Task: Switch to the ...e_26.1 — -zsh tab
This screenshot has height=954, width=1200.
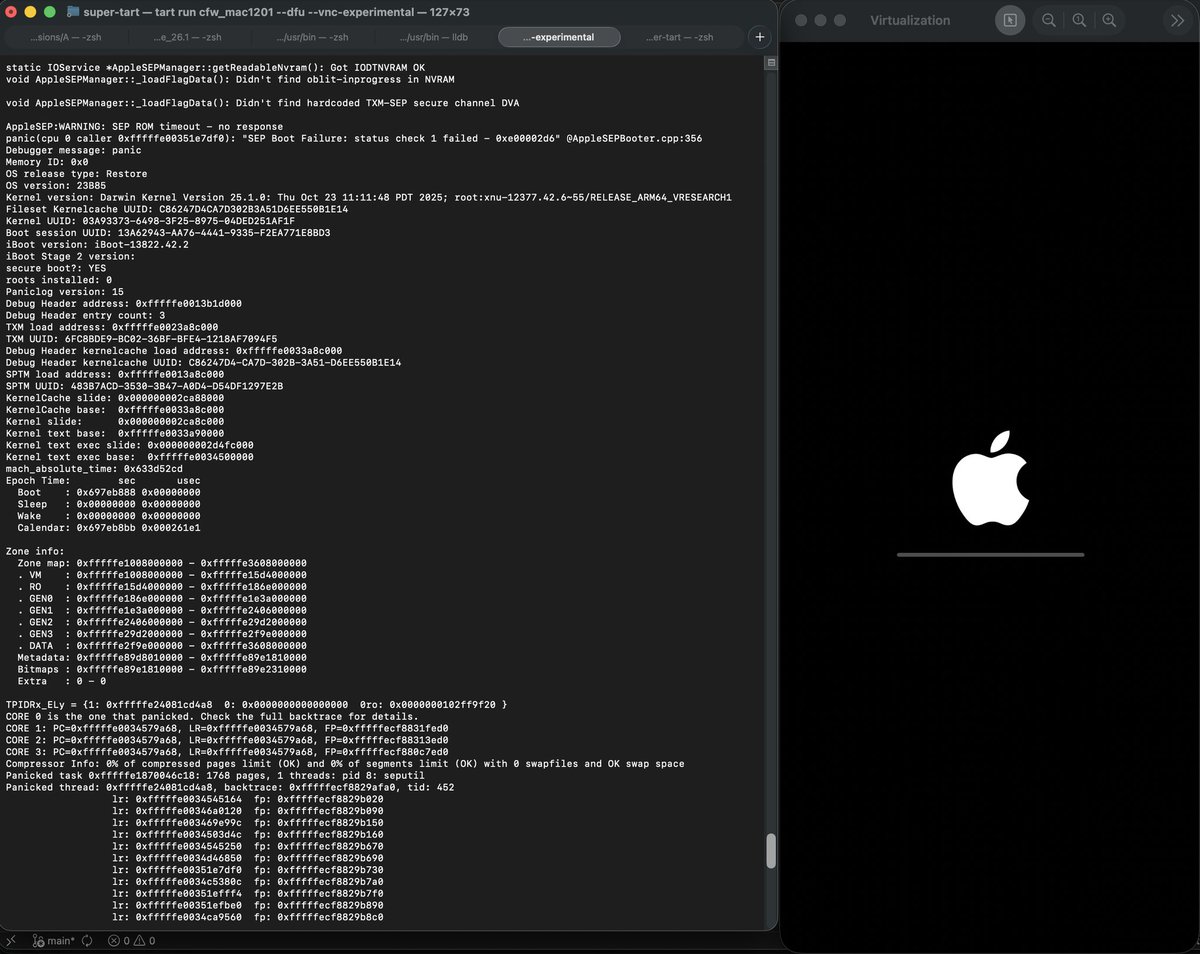Action: (187, 37)
